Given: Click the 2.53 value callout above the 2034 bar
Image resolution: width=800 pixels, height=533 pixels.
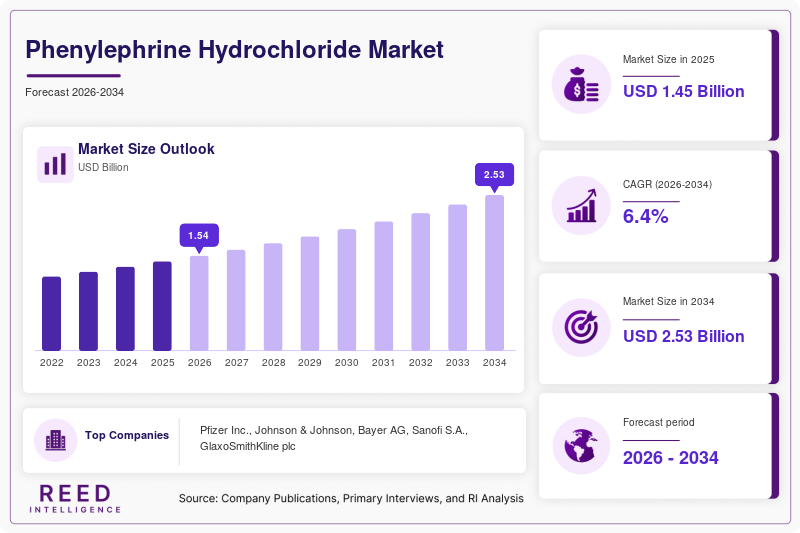Looking at the screenshot, I should click(x=494, y=174).
